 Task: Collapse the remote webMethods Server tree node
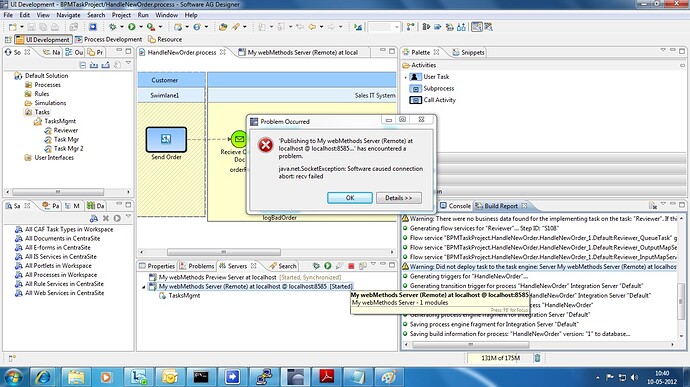[x=144, y=287]
